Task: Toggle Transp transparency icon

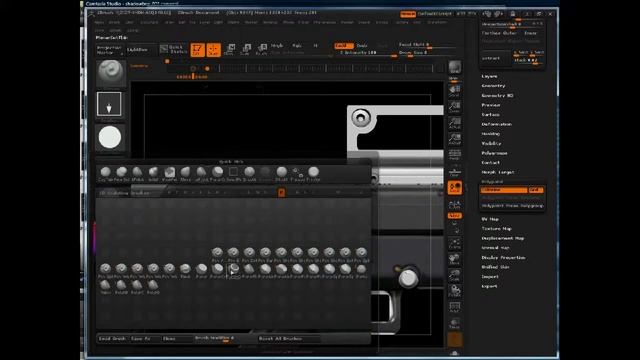Action: pos(455,324)
